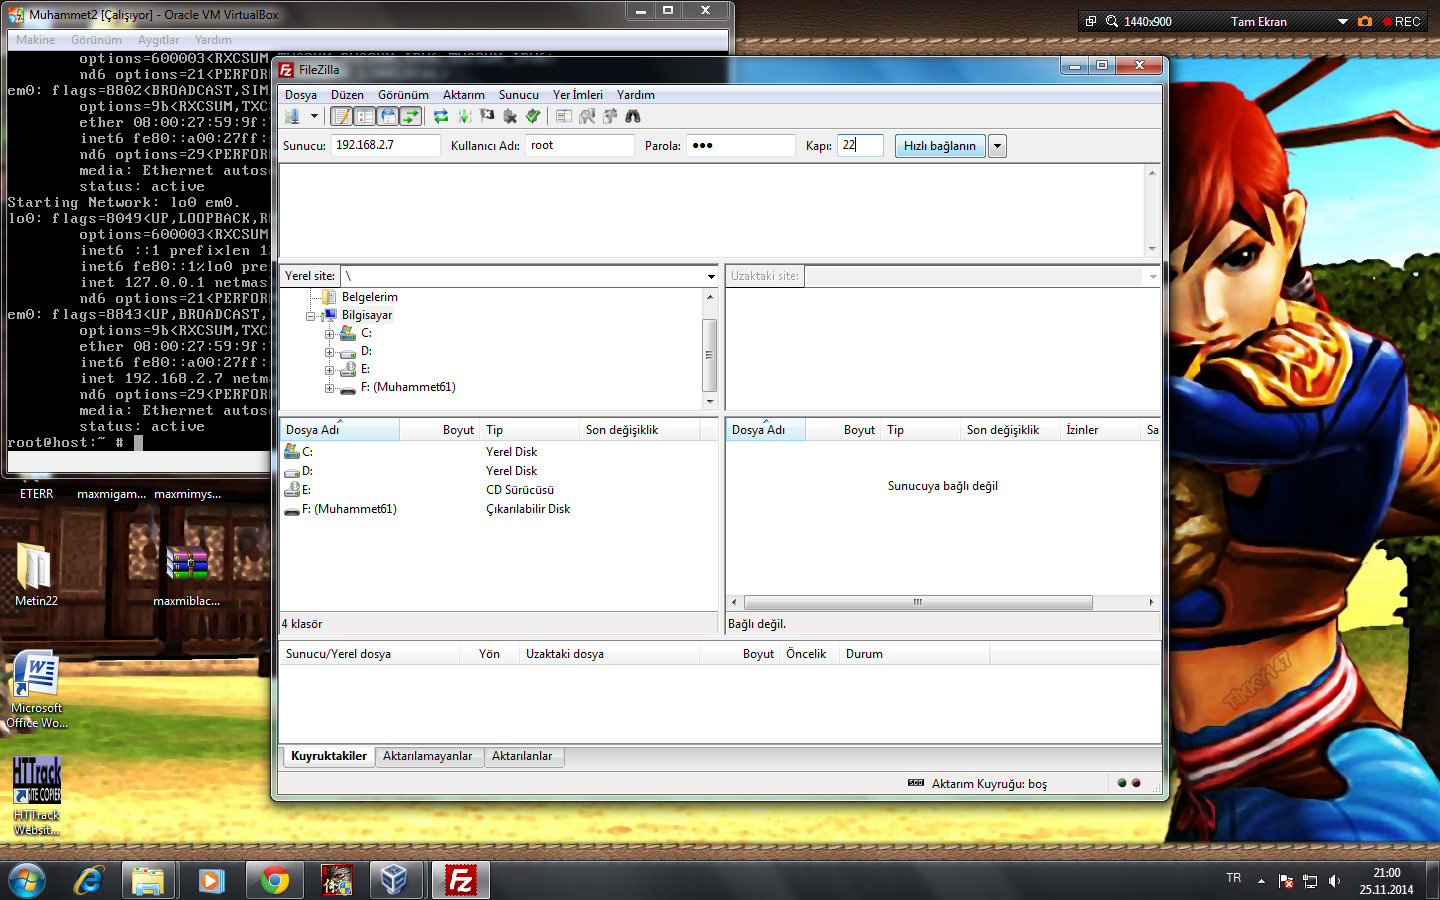This screenshot has width=1440, height=900.
Task: Open the Tam Ekran mode dropdown
Action: pos(1343,21)
